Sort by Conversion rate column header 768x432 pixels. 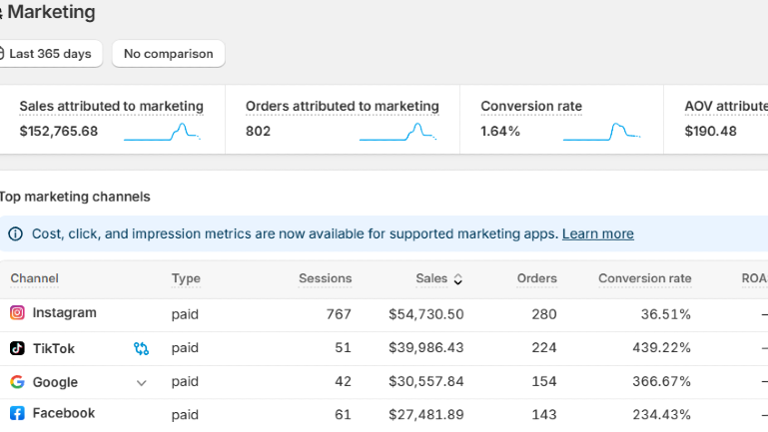pyautogui.click(x=644, y=279)
